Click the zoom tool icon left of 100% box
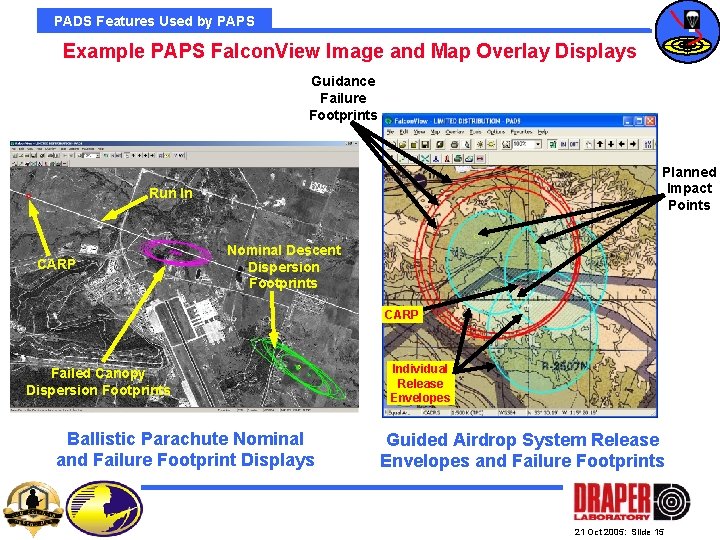The height and width of the screenshot is (540, 720). 506,145
